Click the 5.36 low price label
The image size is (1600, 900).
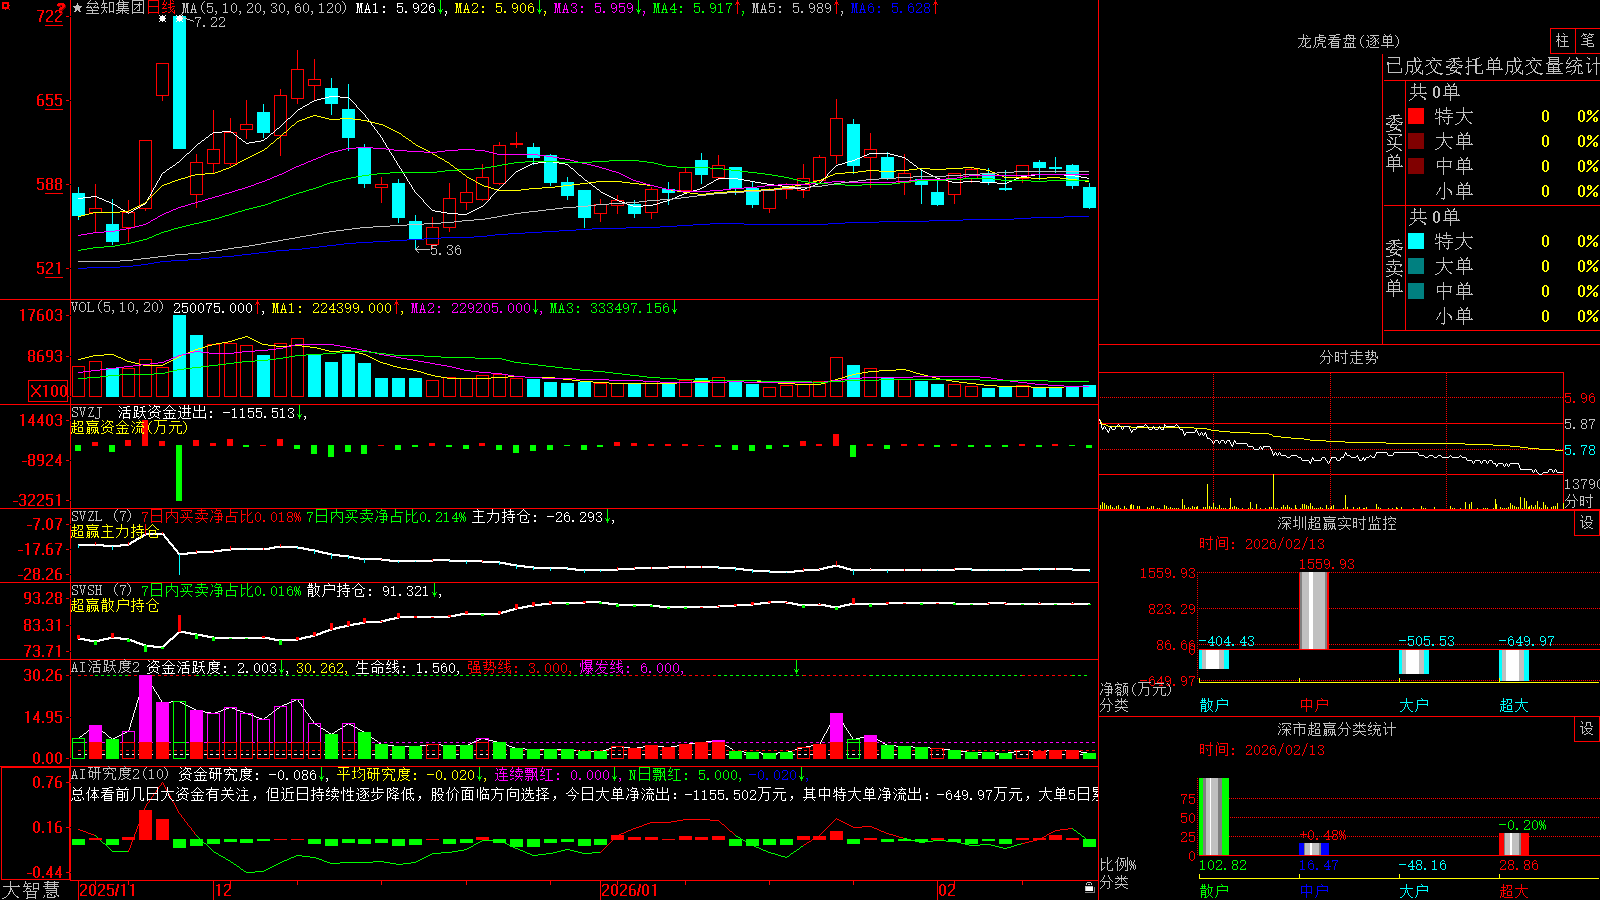(x=445, y=250)
